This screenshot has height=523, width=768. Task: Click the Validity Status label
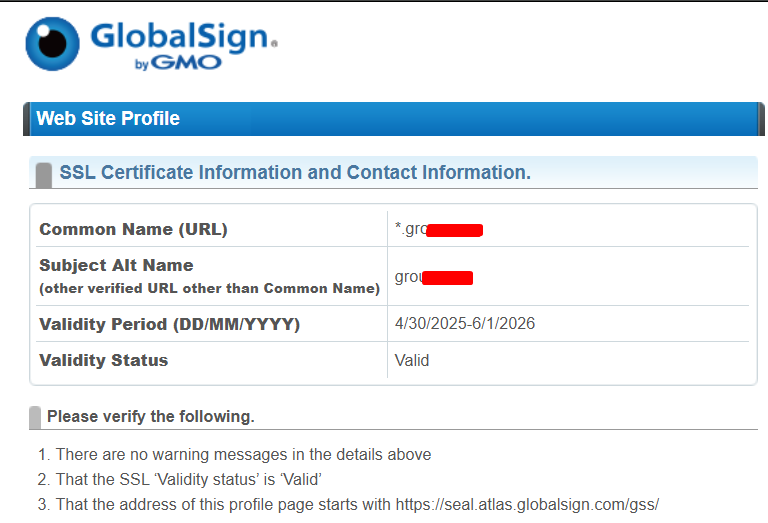tap(103, 360)
